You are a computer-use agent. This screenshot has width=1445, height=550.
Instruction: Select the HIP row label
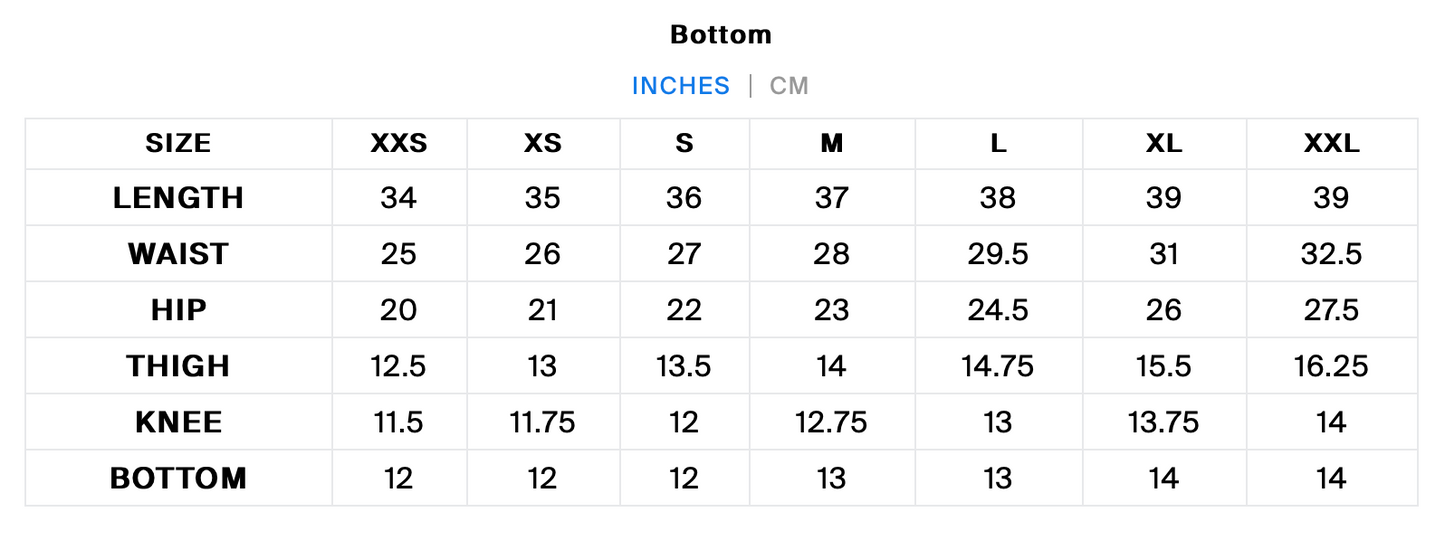(x=179, y=310)
